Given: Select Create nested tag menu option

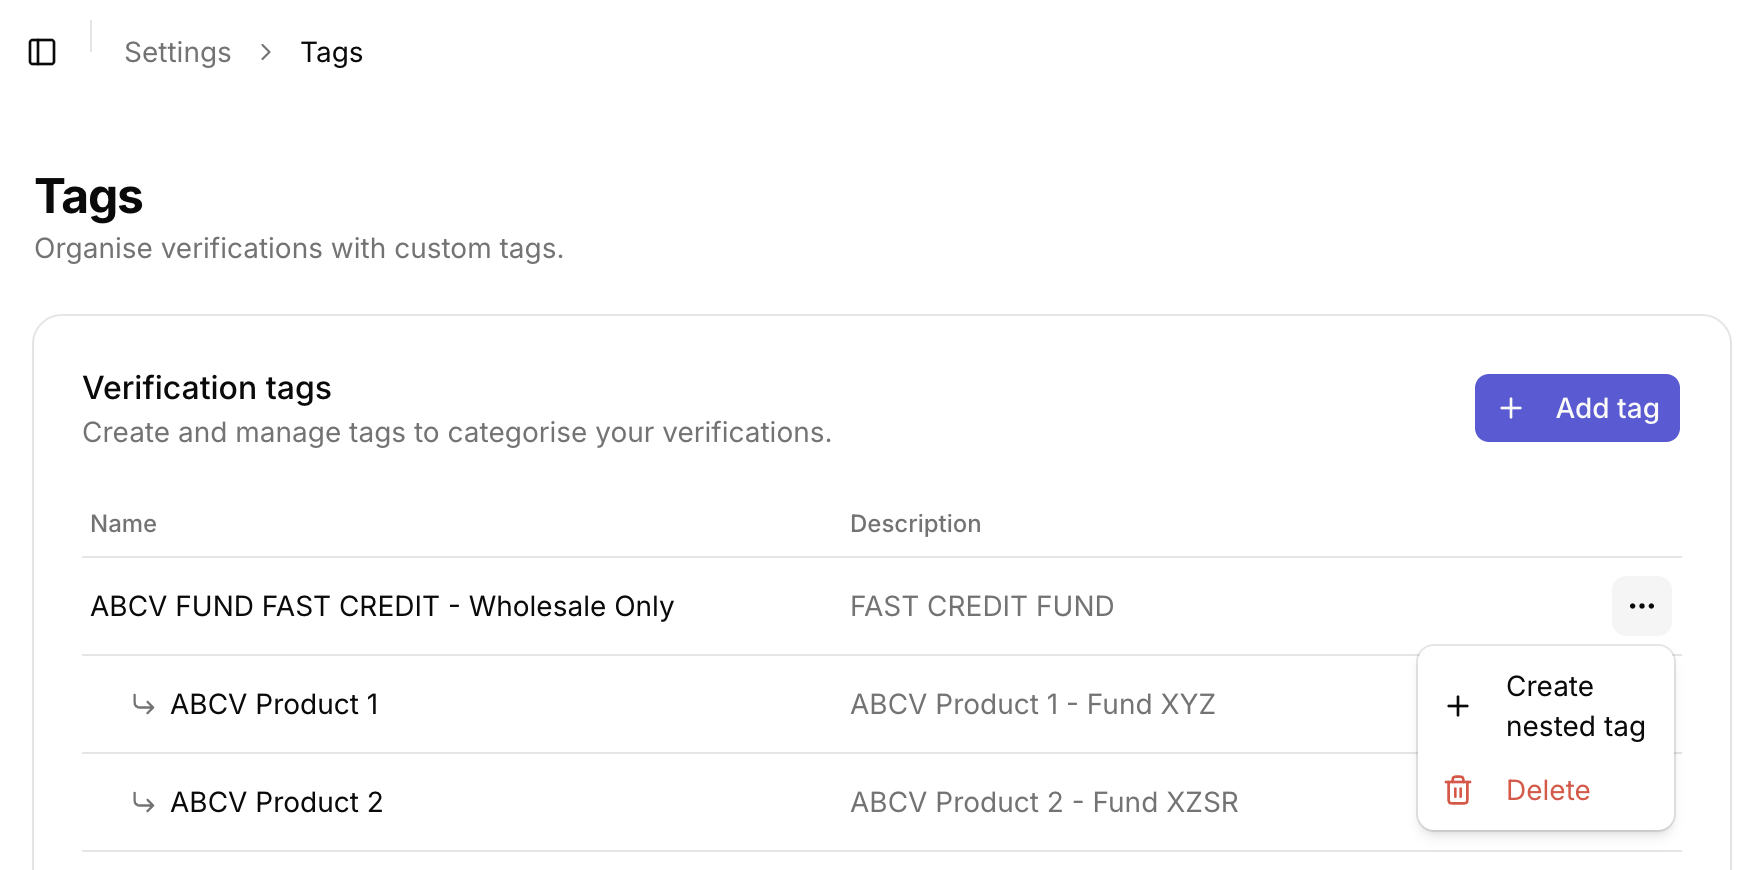Looking at the screenshot, I should point(1546,706).
